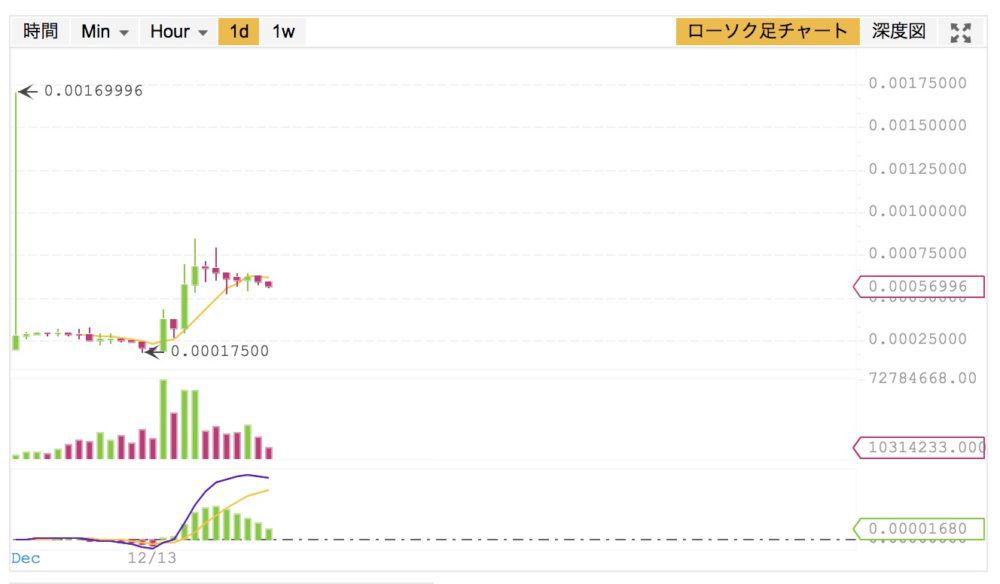
Task: Click the purple MACD line peak
Action: tap(246, 475)
